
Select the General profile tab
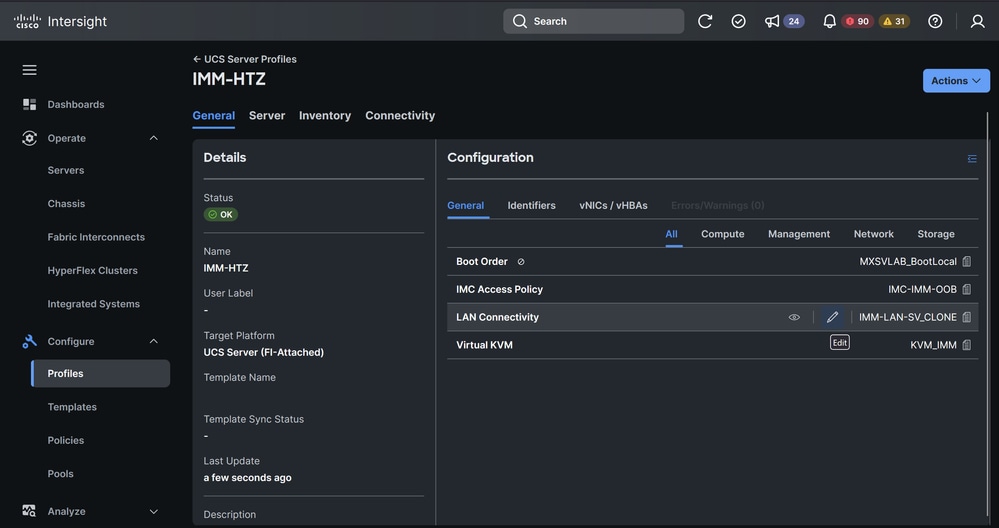213,115
